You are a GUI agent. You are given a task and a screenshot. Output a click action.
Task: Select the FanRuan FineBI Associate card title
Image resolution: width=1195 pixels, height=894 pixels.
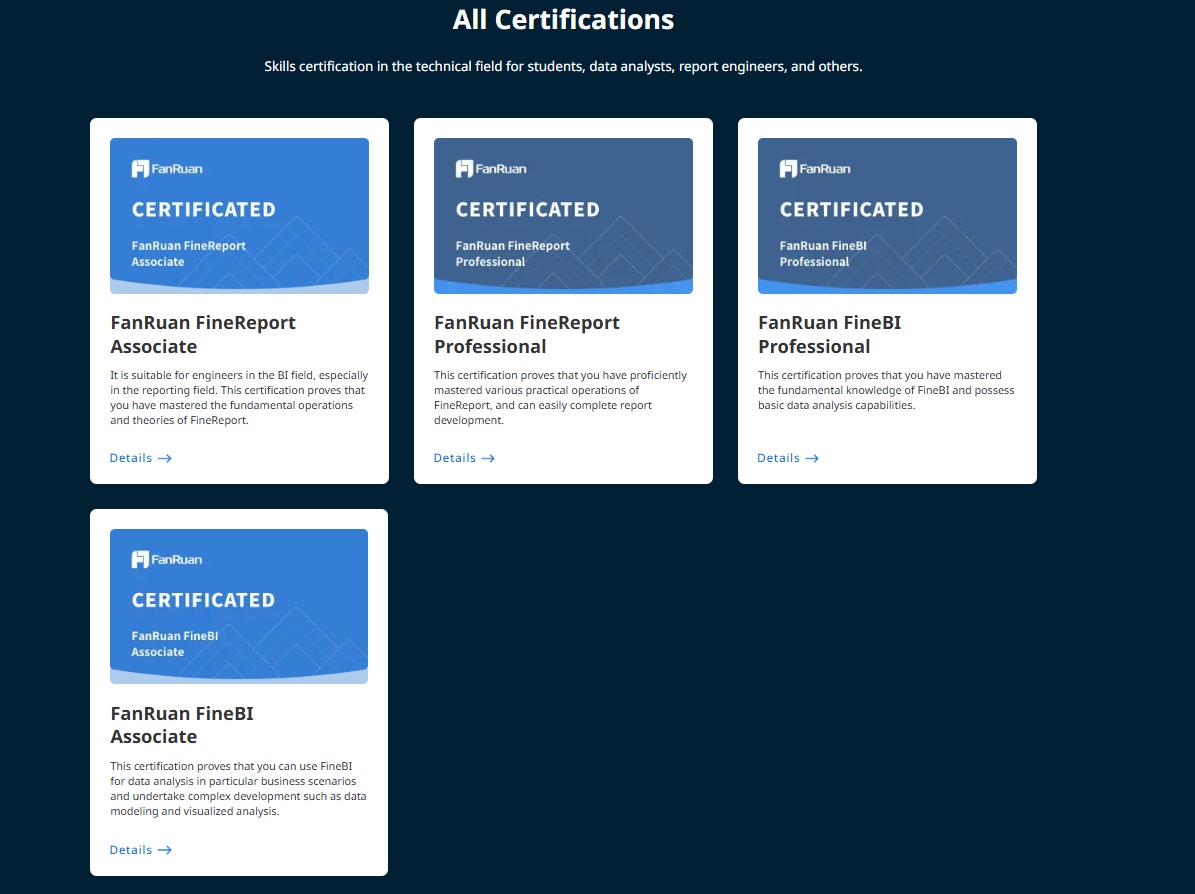181,725
